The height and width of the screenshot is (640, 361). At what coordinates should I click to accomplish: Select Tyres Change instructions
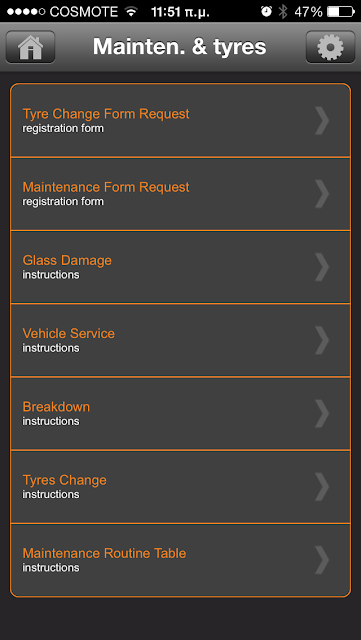tap(180, 487)
